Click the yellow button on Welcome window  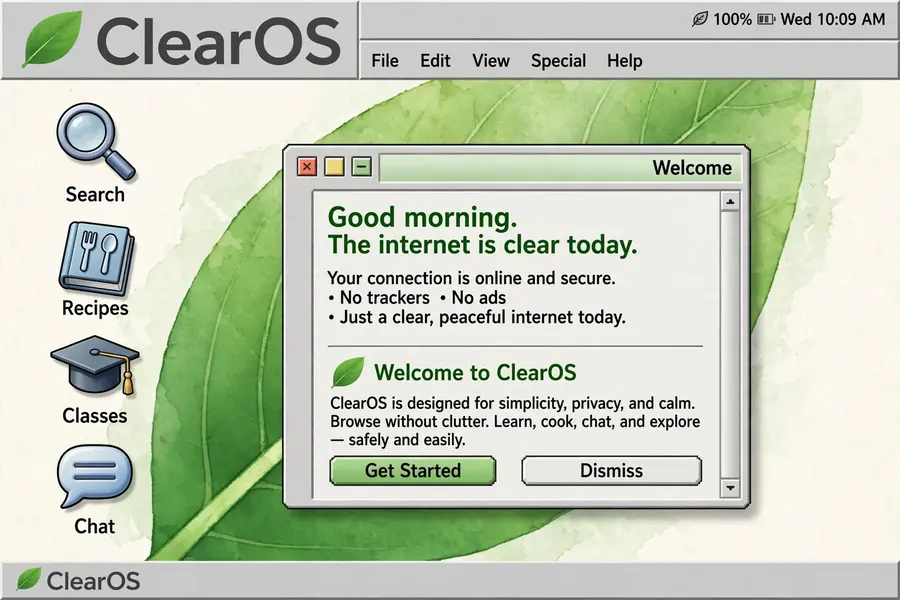pos(335,167)
